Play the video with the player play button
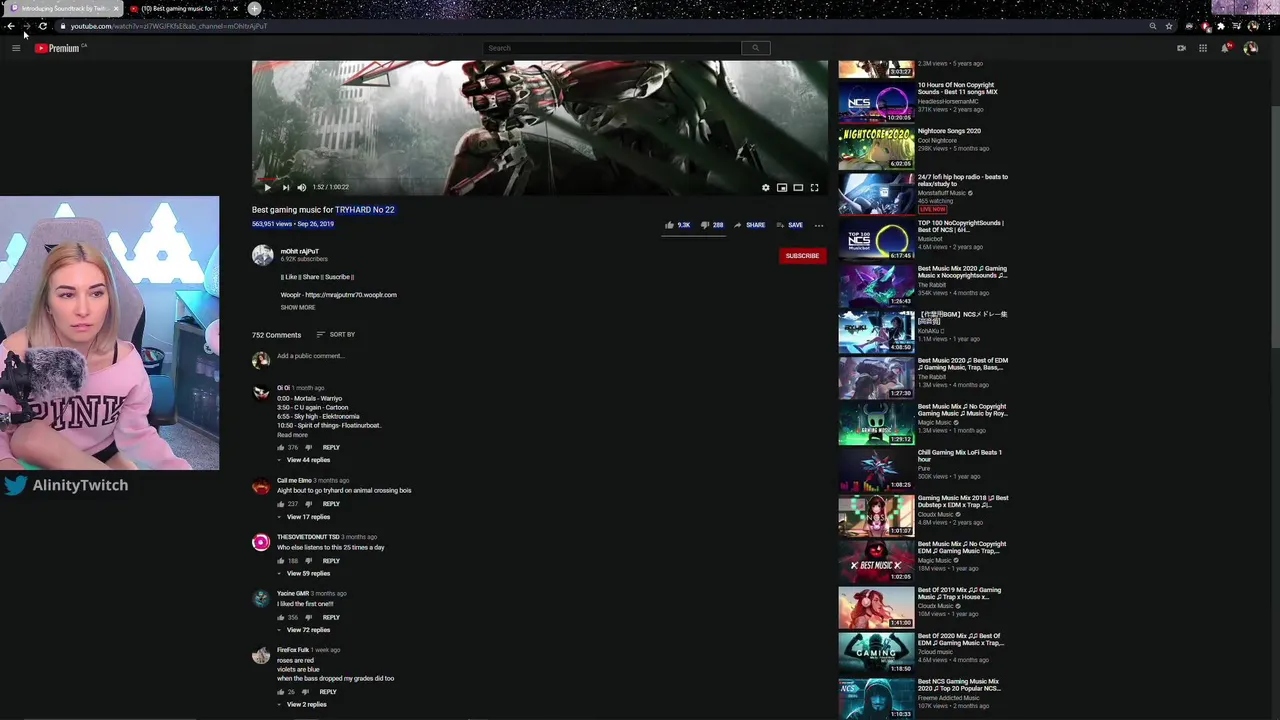The image size is (1280, 720). [267, 187]
